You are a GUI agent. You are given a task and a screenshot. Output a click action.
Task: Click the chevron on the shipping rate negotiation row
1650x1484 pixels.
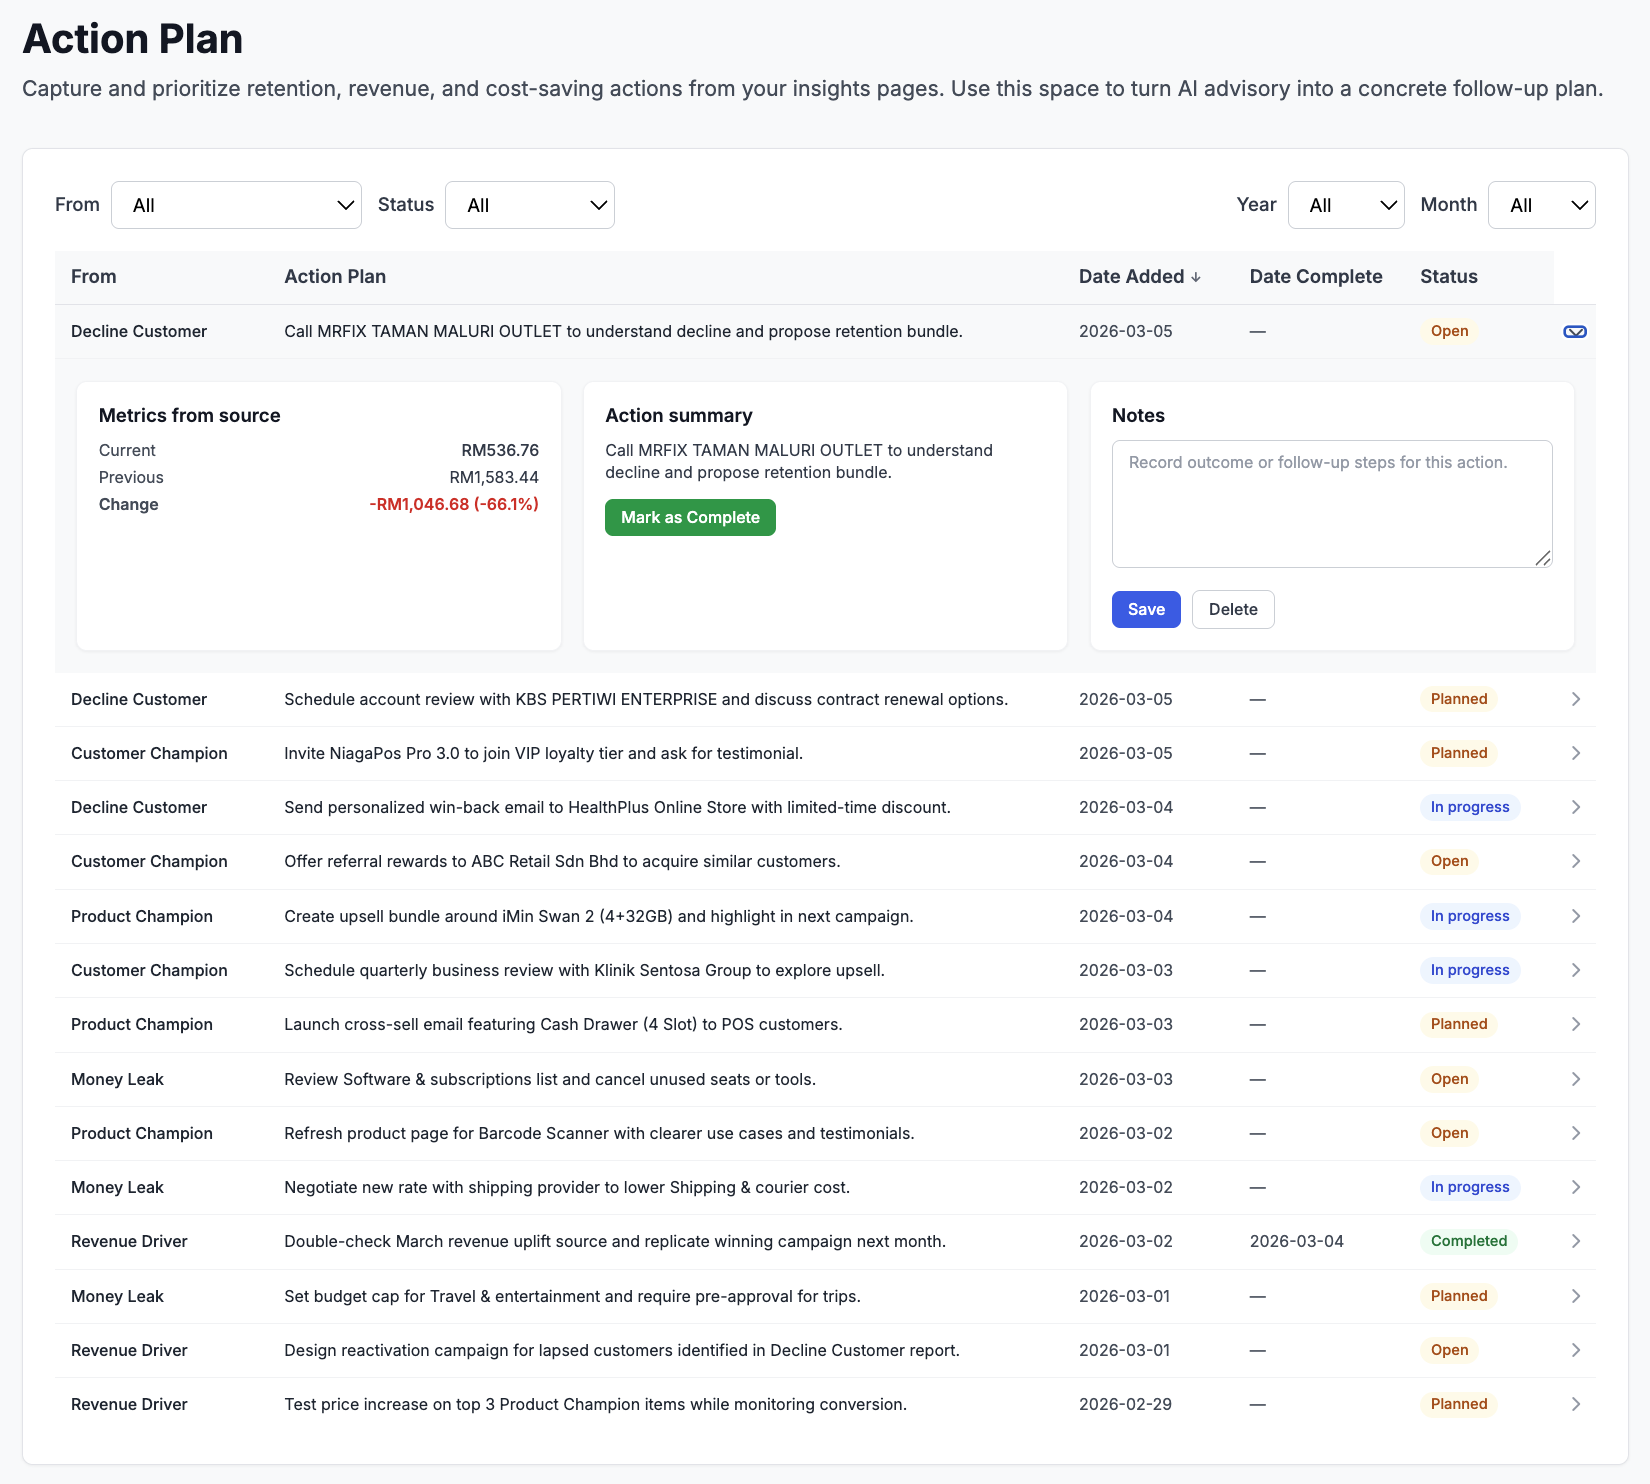1575,1187
